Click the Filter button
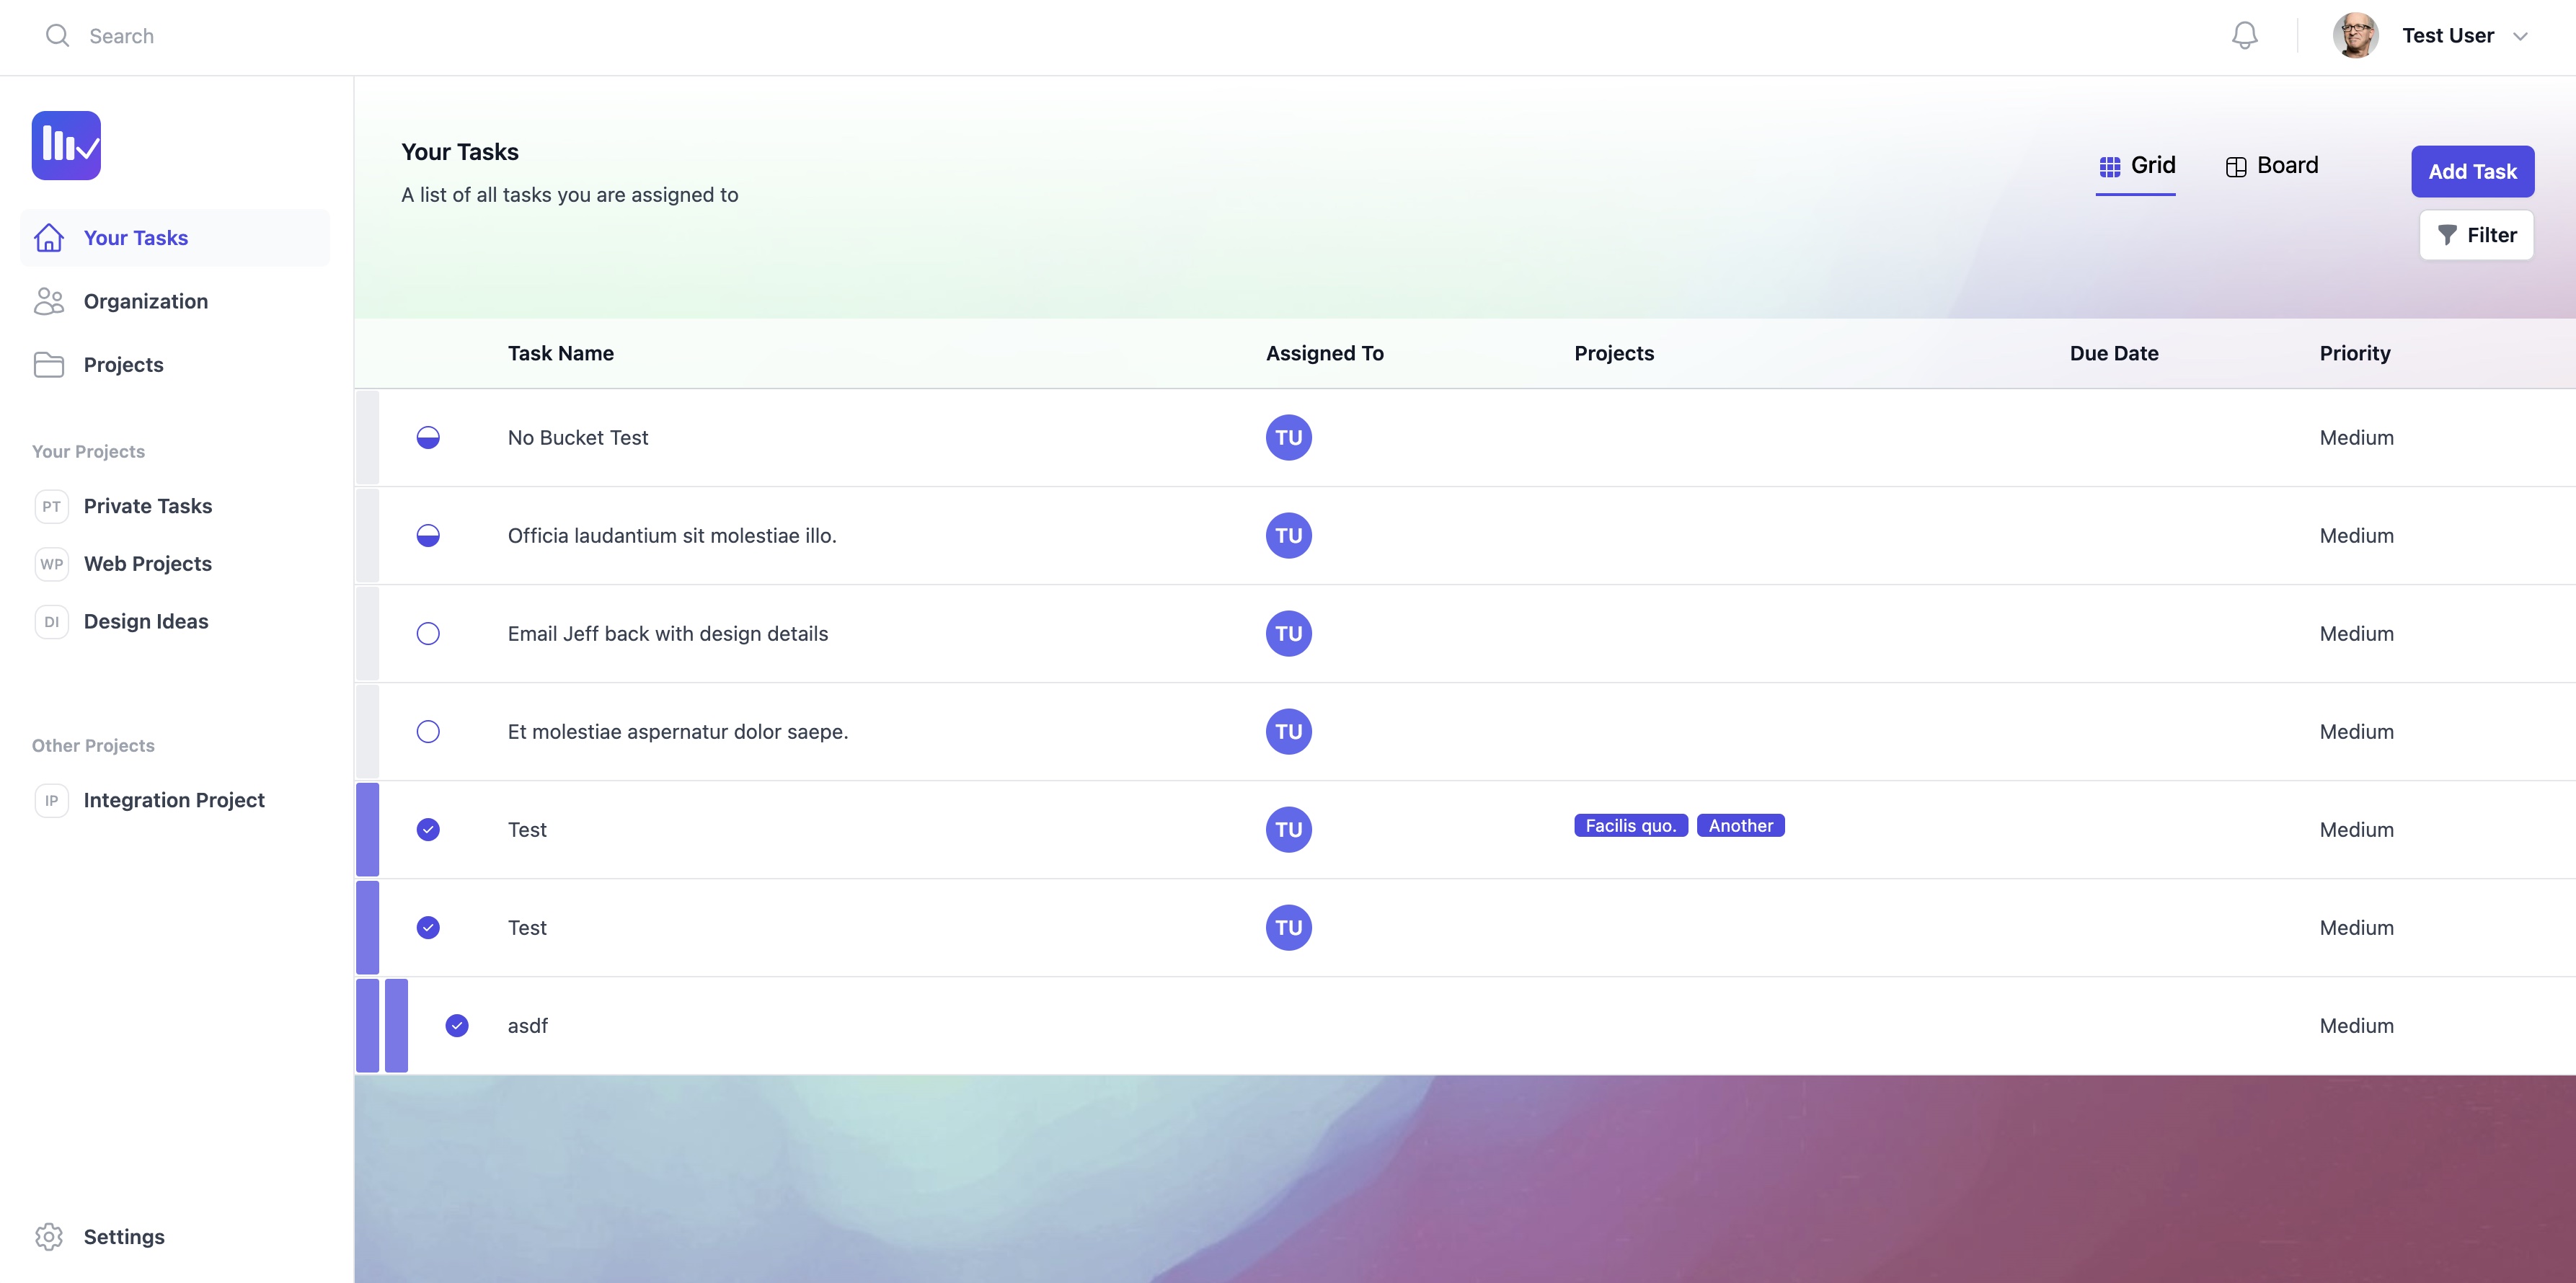This screenshot has width=2576, height=1283. point(2476,235)
